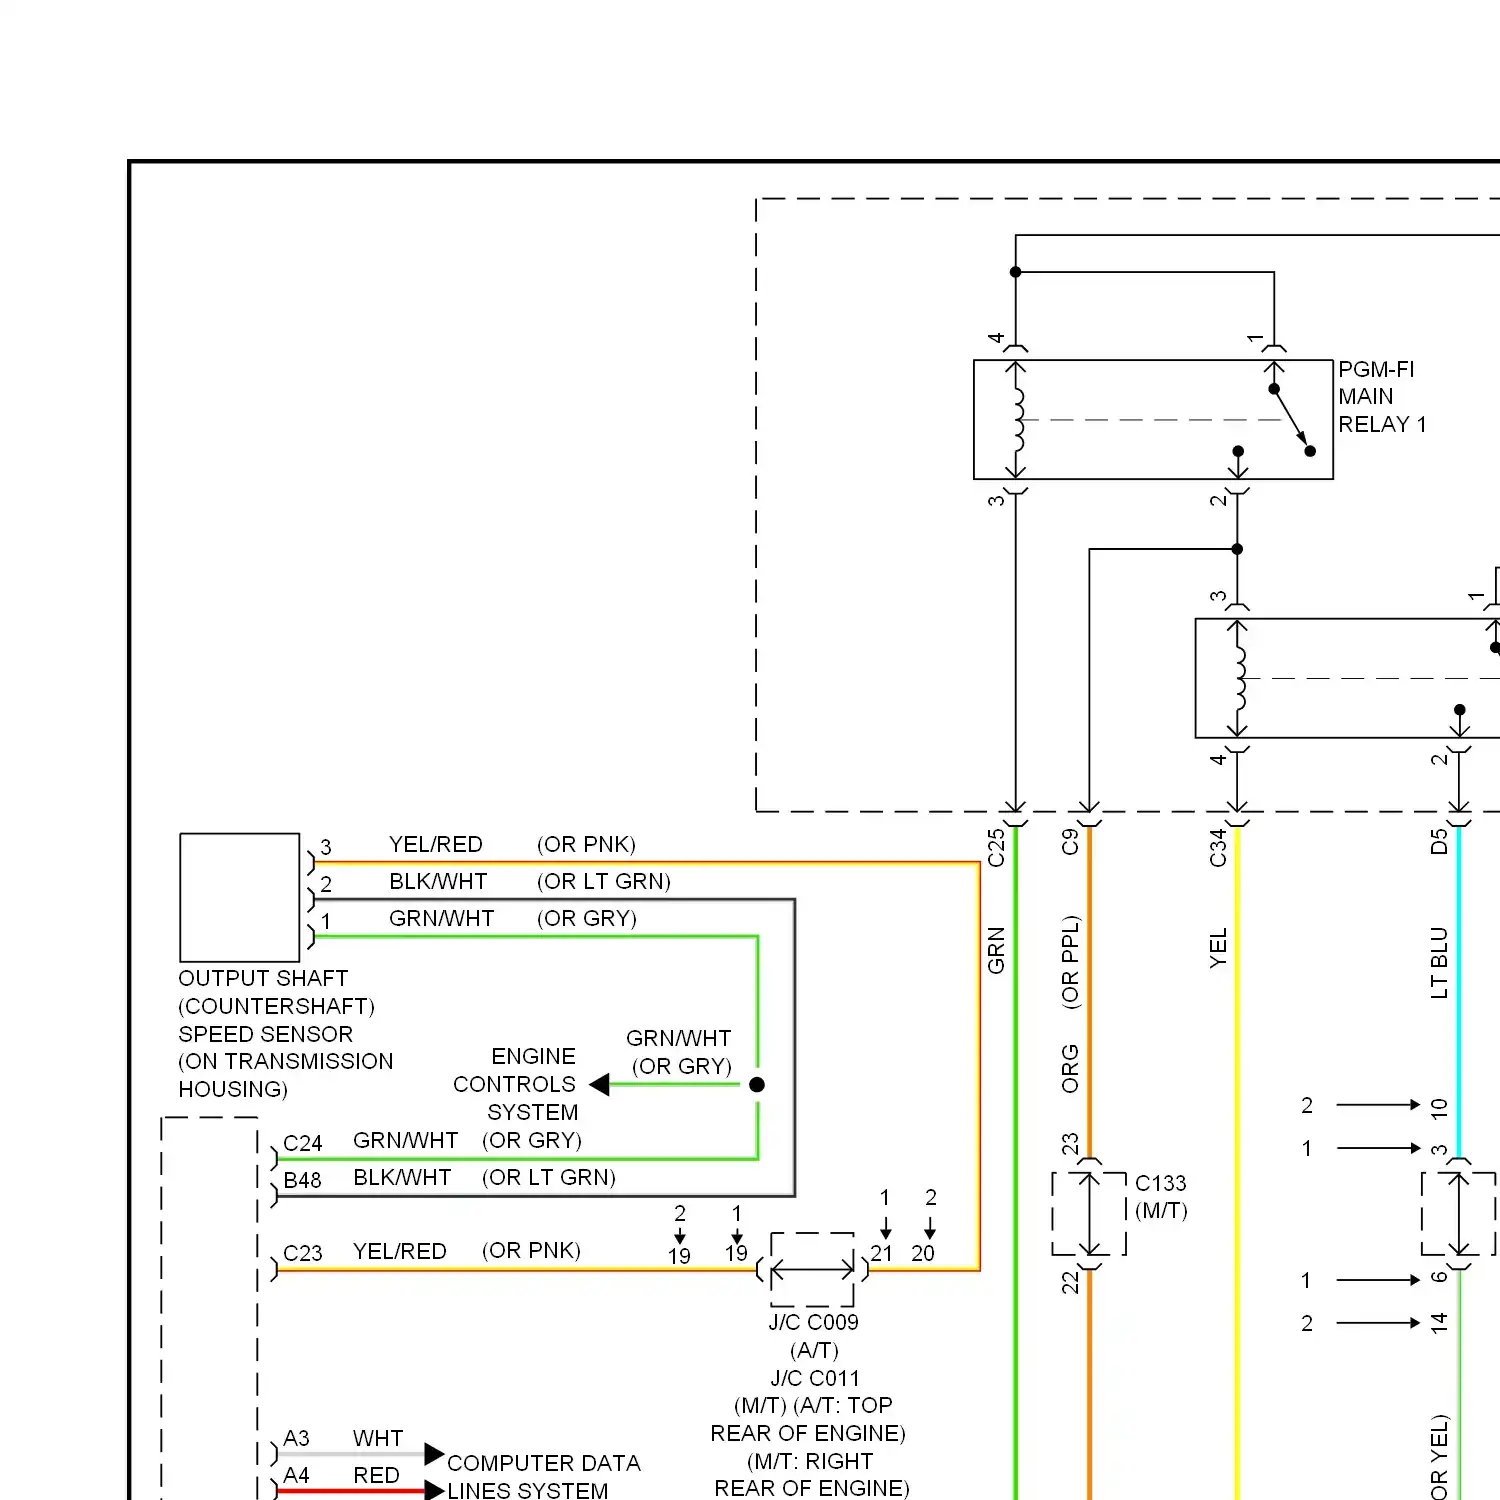1500x1500 pixels.
Task: Click the C133 connector label
Action: point(1160,1183)
